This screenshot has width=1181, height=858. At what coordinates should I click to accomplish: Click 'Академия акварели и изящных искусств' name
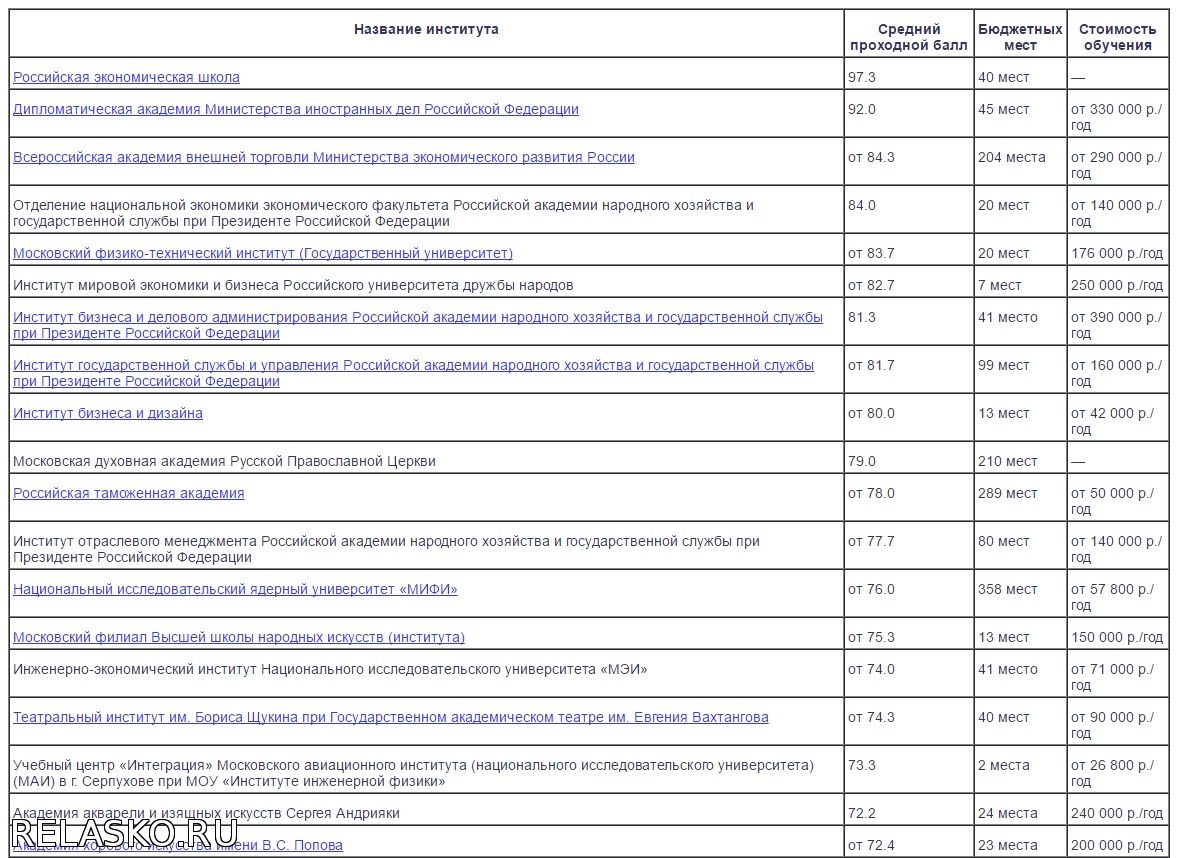(x=206, y=814)
